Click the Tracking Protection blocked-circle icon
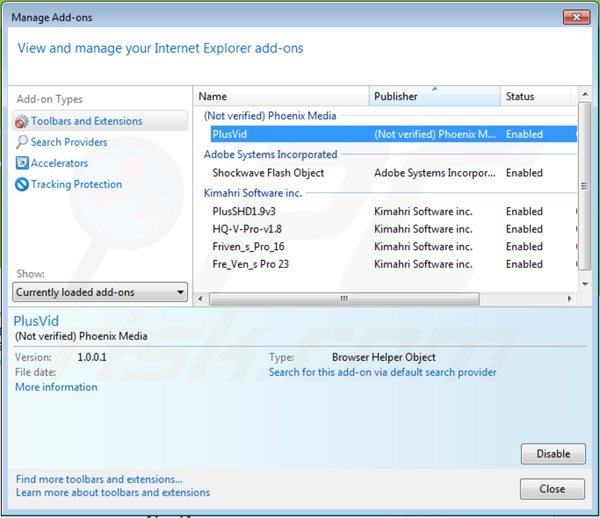This screenshot has width=600, height=518. [x=22, y=184]
